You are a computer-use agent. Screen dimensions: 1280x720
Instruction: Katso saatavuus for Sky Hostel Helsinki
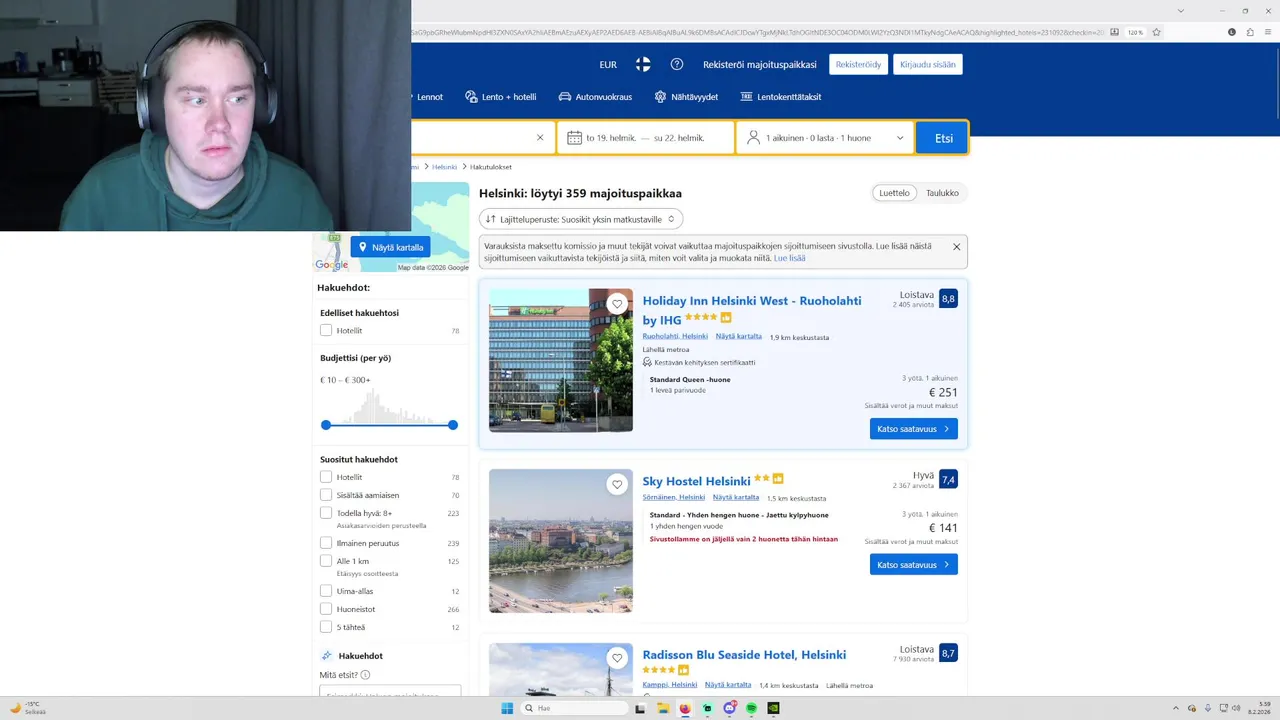click(x=913, y=565)
